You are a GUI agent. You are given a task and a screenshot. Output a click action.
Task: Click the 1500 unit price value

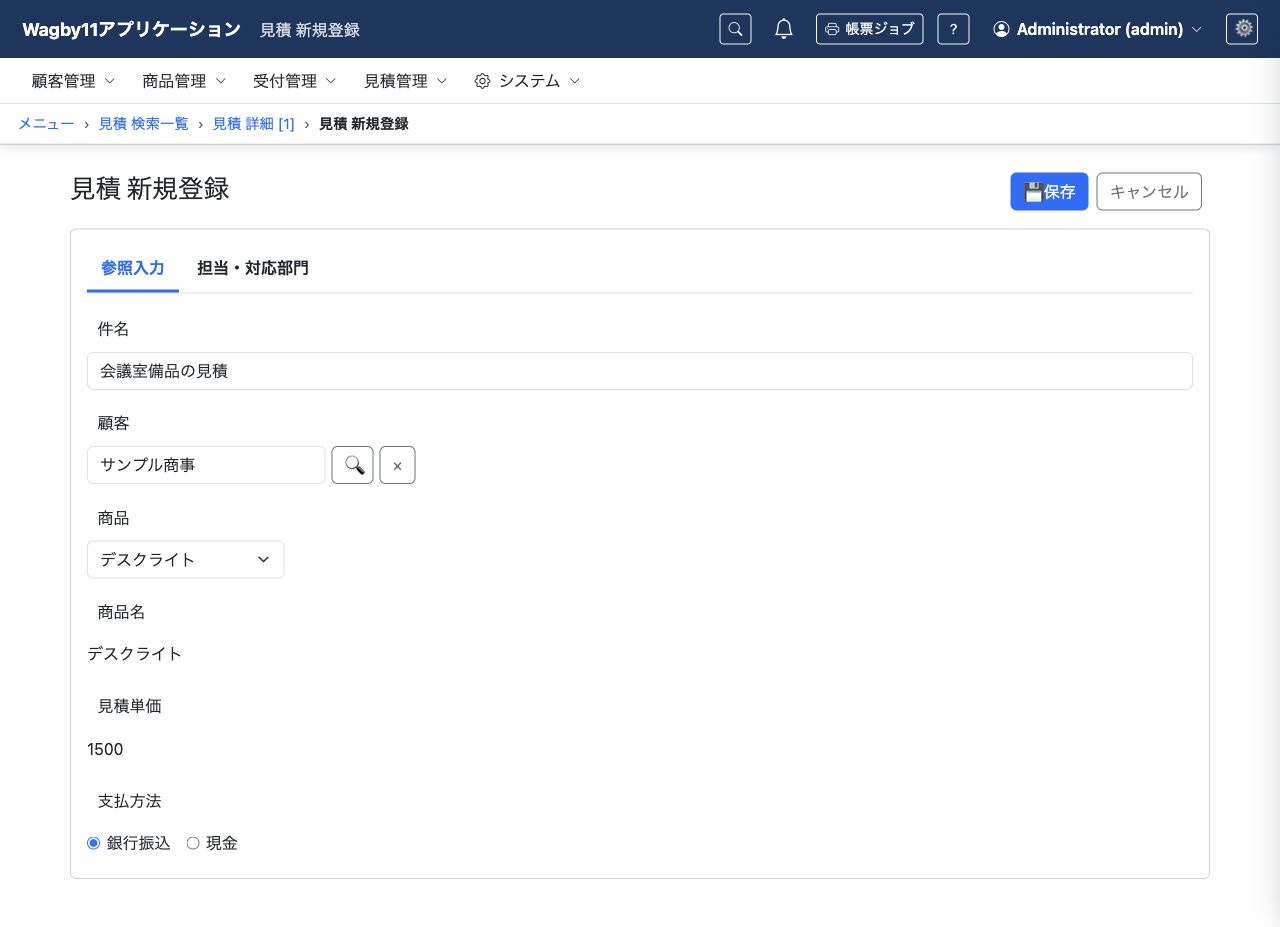[105, 749]
